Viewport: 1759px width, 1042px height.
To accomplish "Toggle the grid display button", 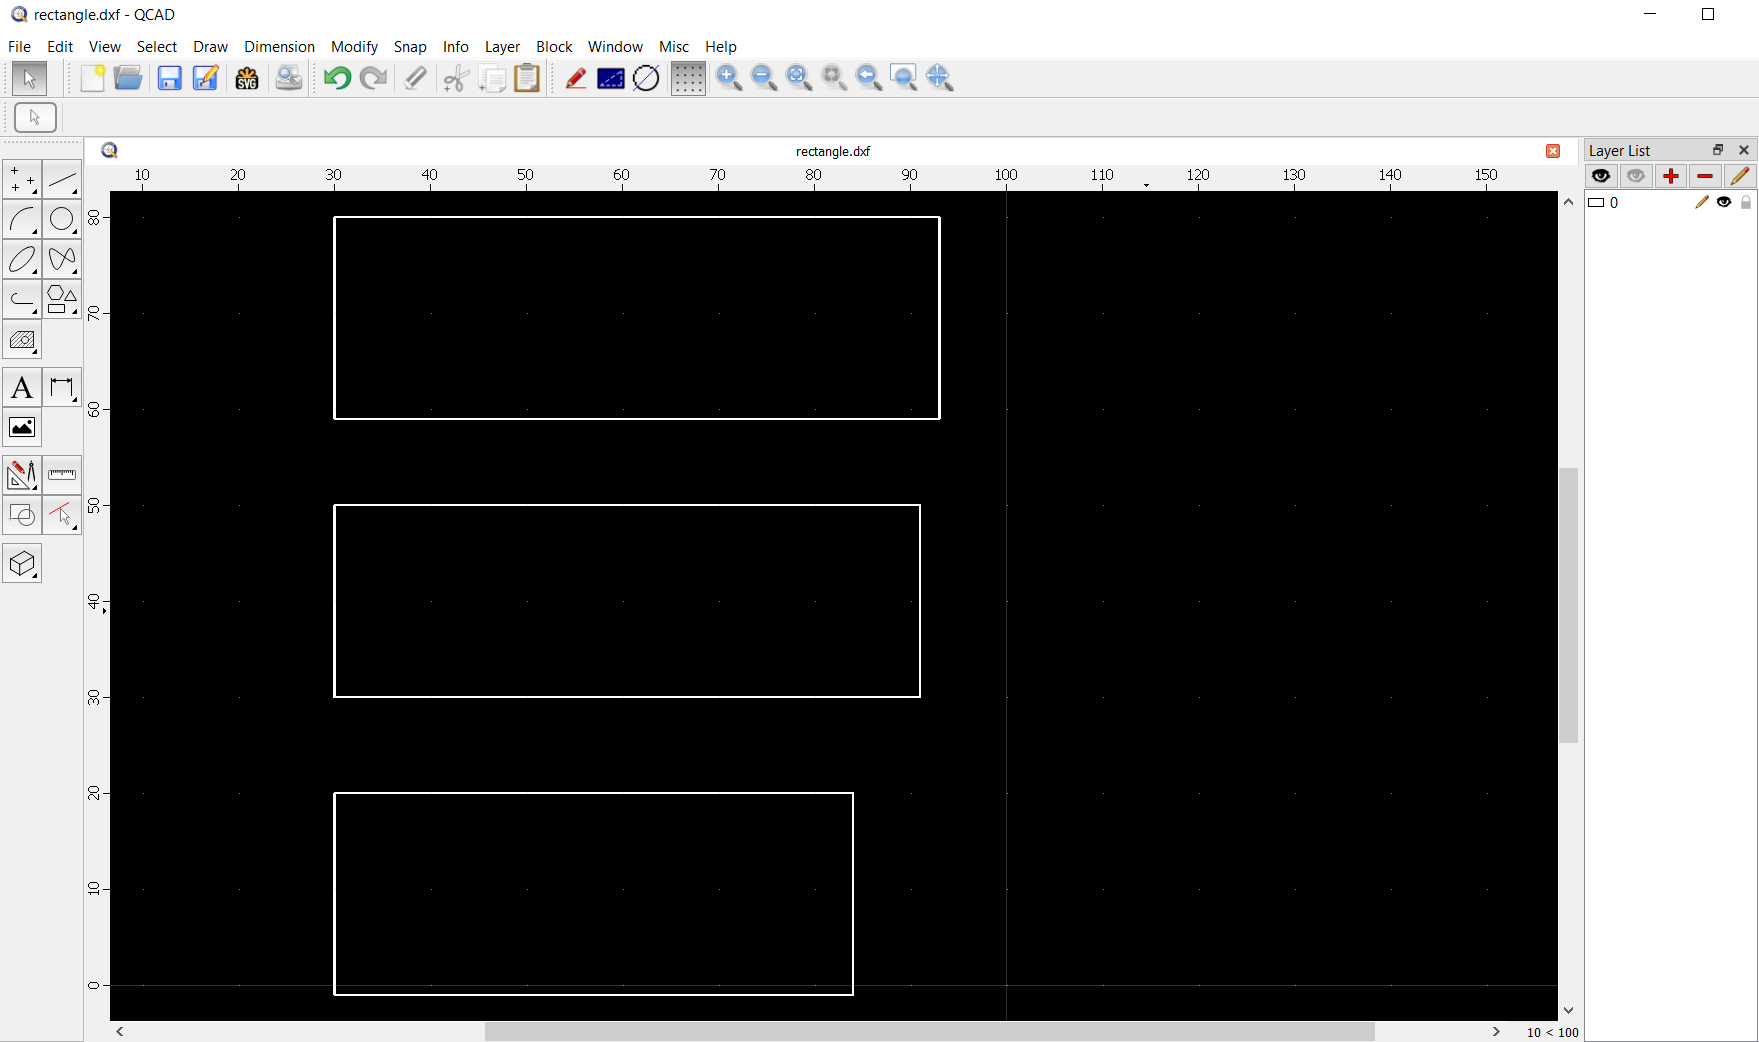I will click(688, 78).
